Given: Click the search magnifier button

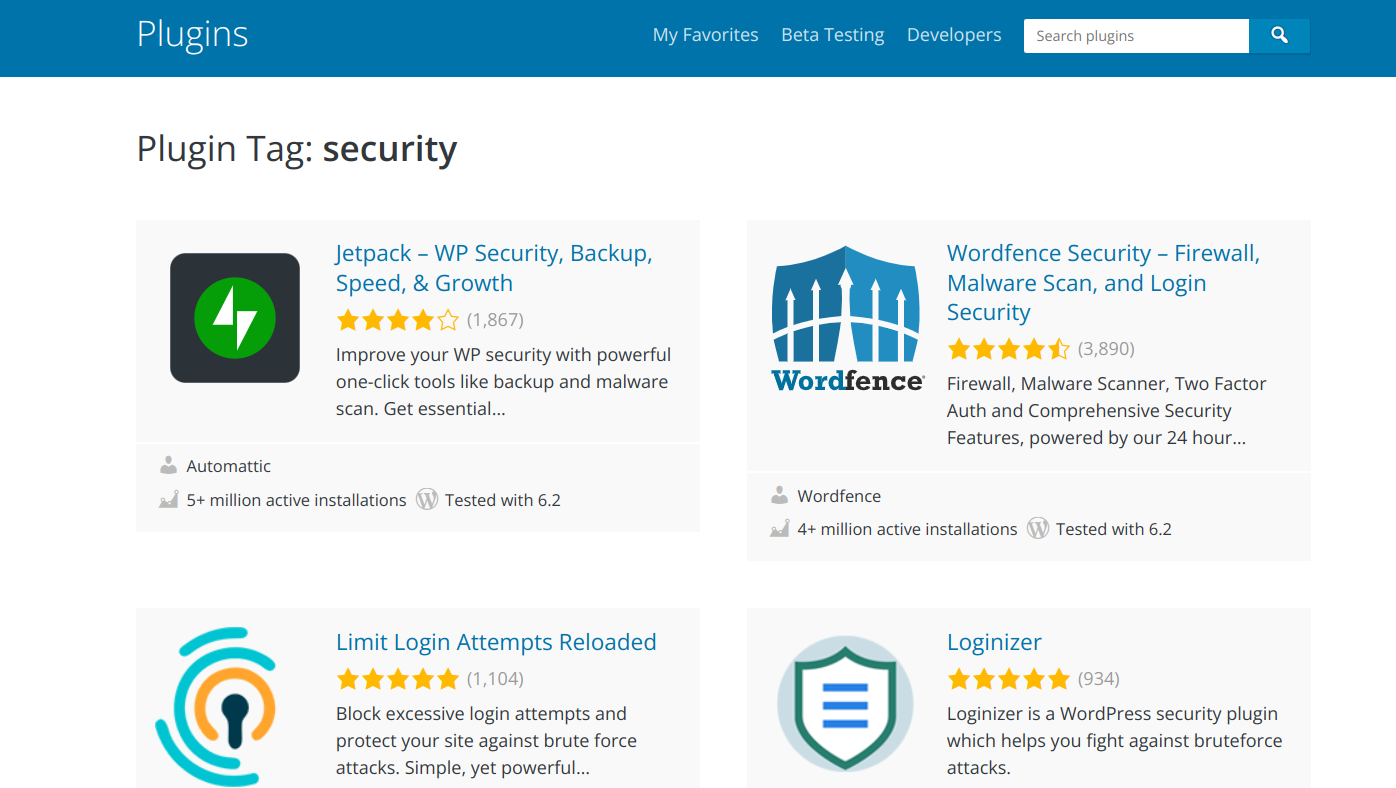Looking at the screenshot, I should click(1279, 36).
